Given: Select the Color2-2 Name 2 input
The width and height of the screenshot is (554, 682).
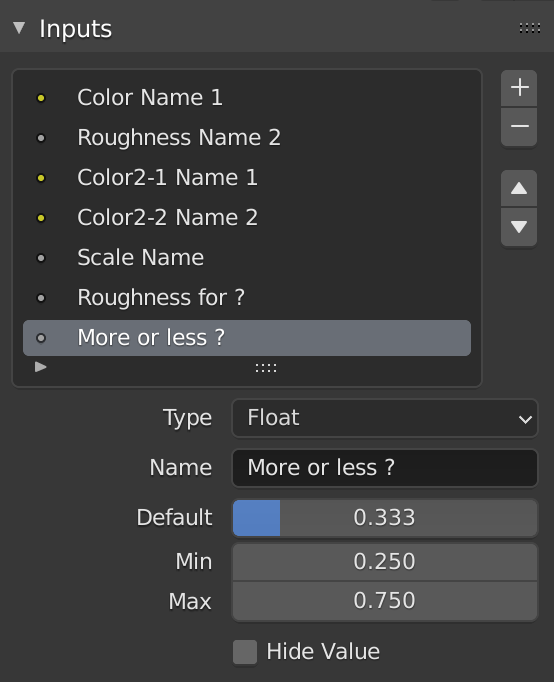Looking at the screenshot, I should click(247, 217).
